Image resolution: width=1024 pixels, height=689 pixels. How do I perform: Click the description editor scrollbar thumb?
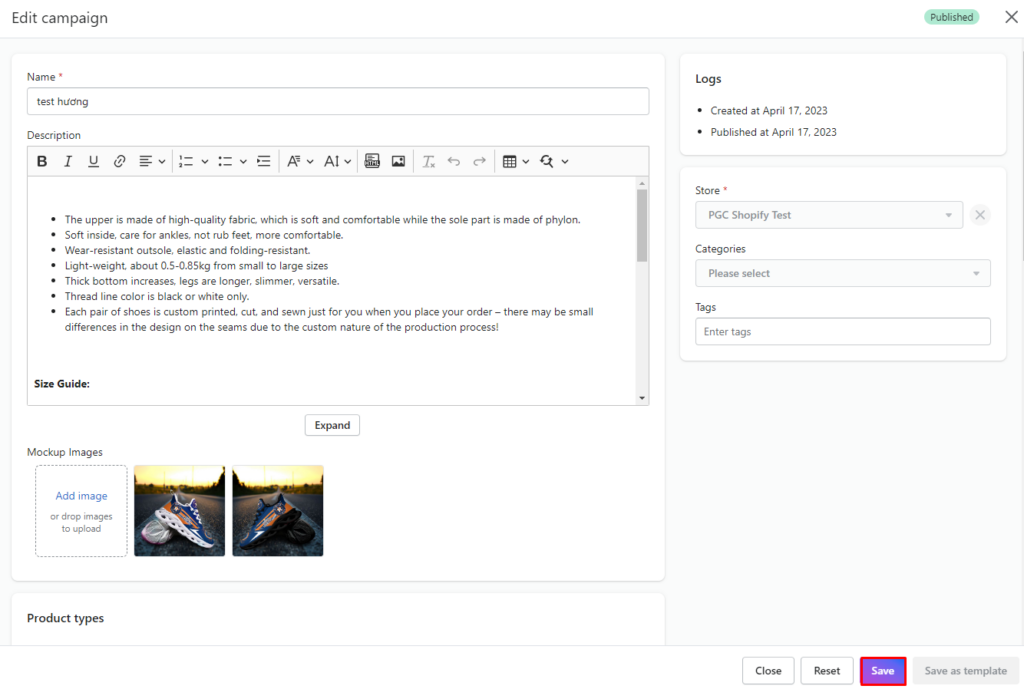pyautogui.click(x=642, y=225)
